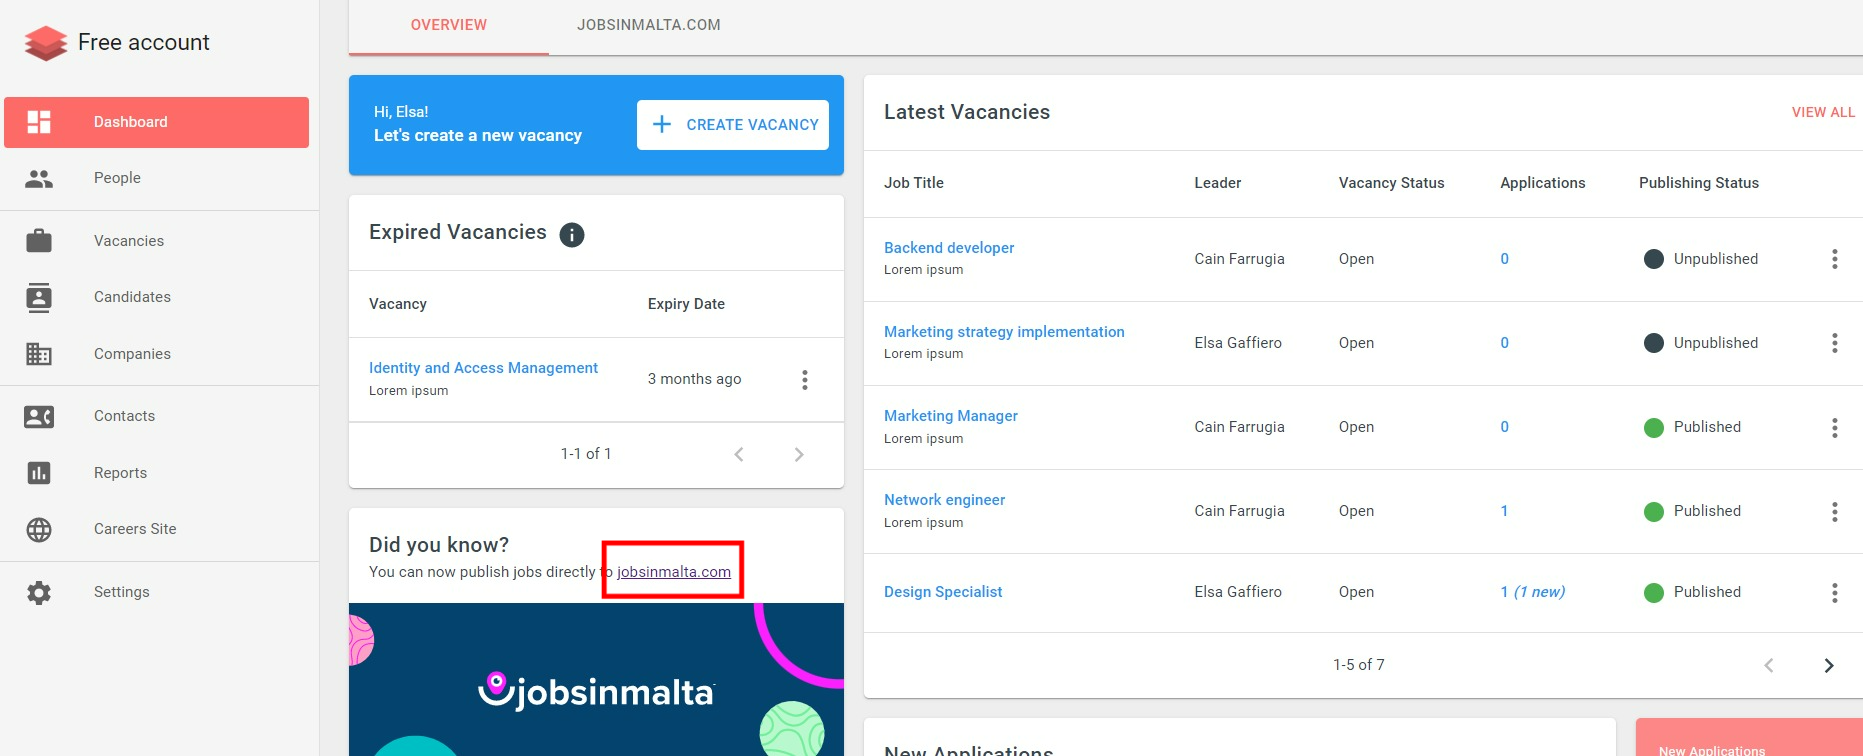The height and width of the screenshot is (756, 1863).
Task: Click the Reports chart icon
Action: (x=39, y=473)
